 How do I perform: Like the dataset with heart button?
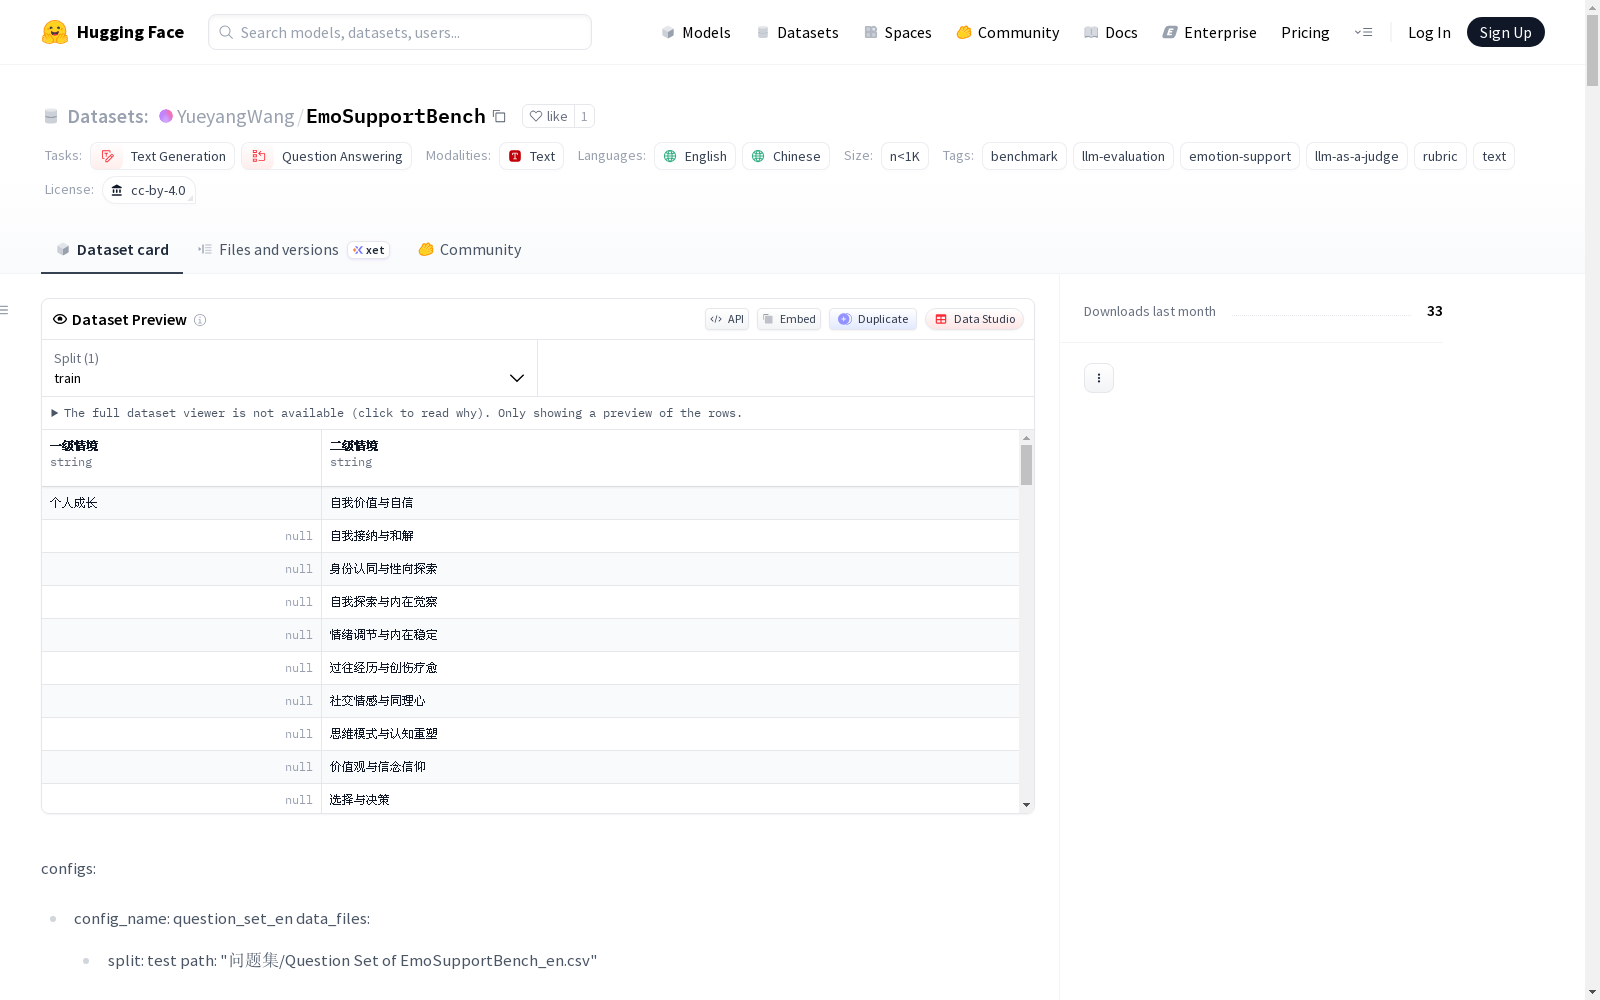pos(548,116)
